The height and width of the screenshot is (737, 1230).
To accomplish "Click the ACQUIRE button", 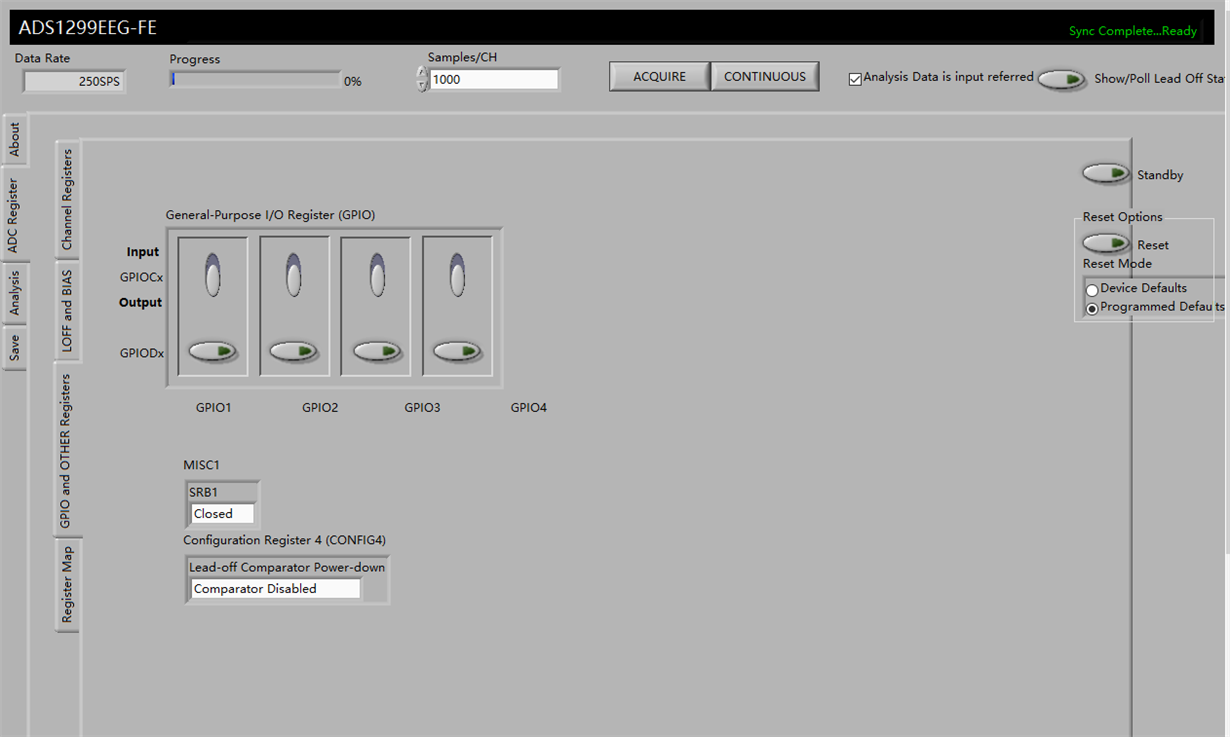I will (x=660, y=76).
